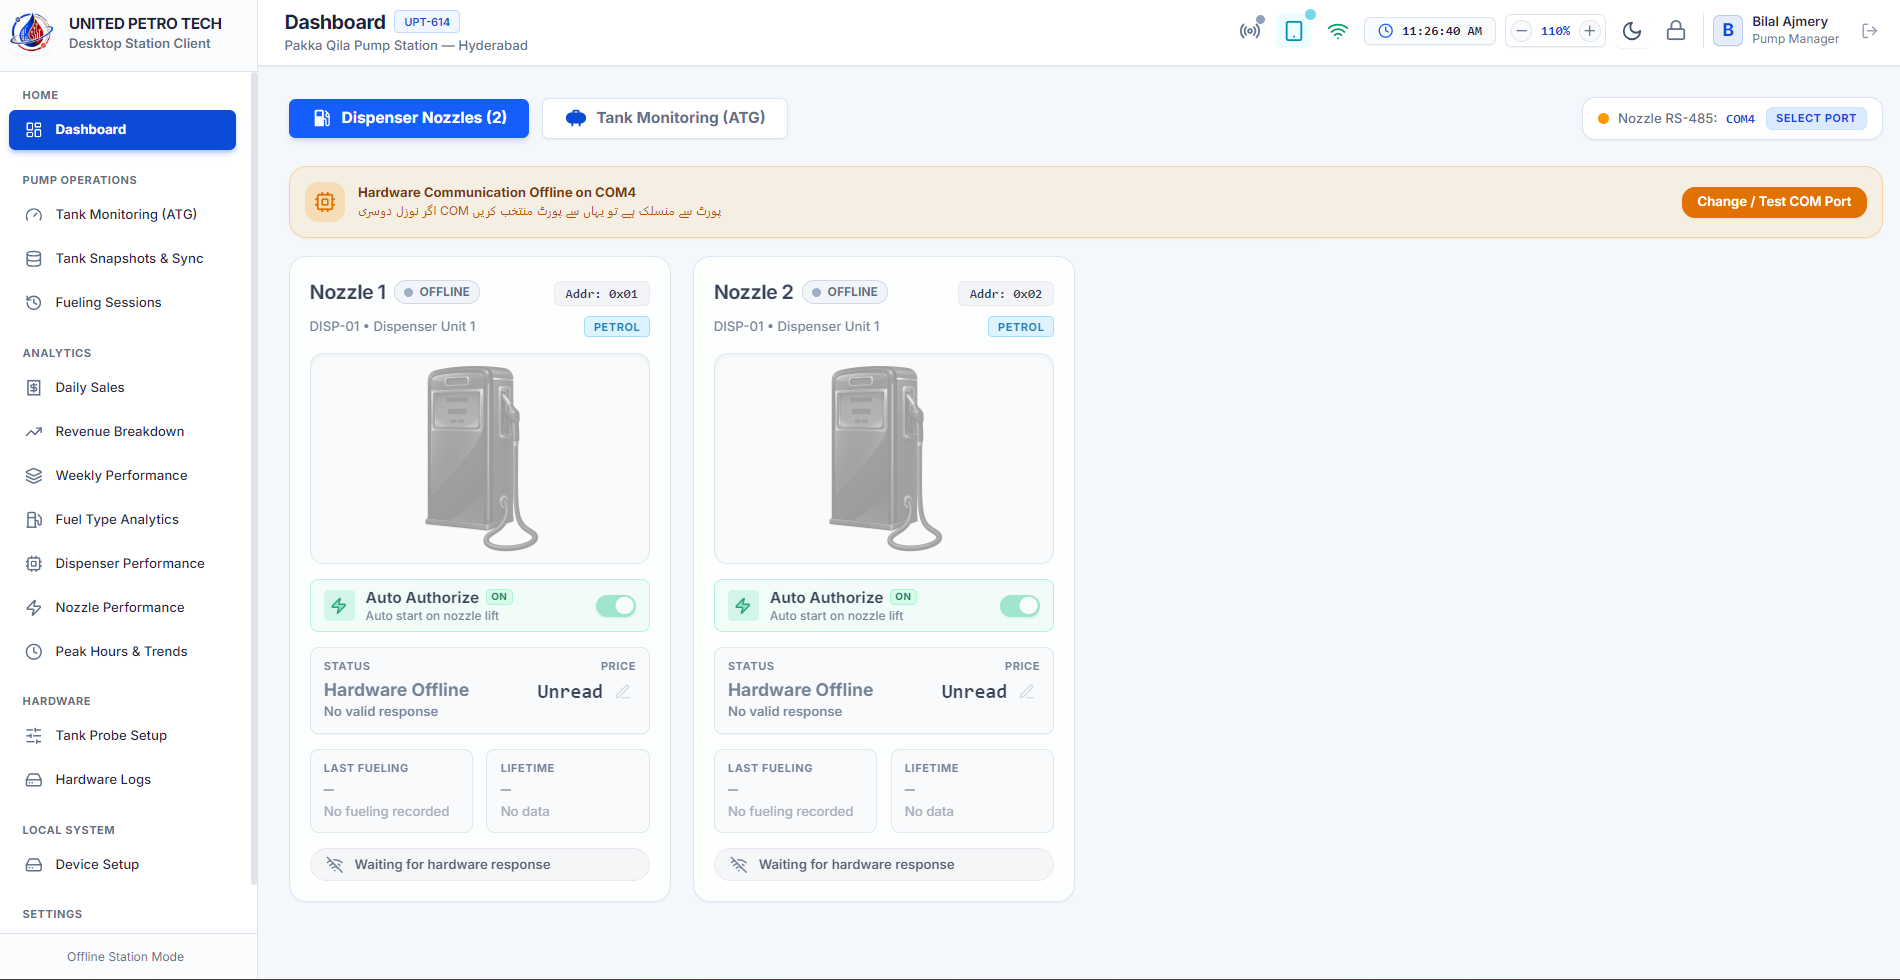The width and height of the screenshot is (1900, 980).
Task: Click Change / Test COM Port button
Action: 1774,202
